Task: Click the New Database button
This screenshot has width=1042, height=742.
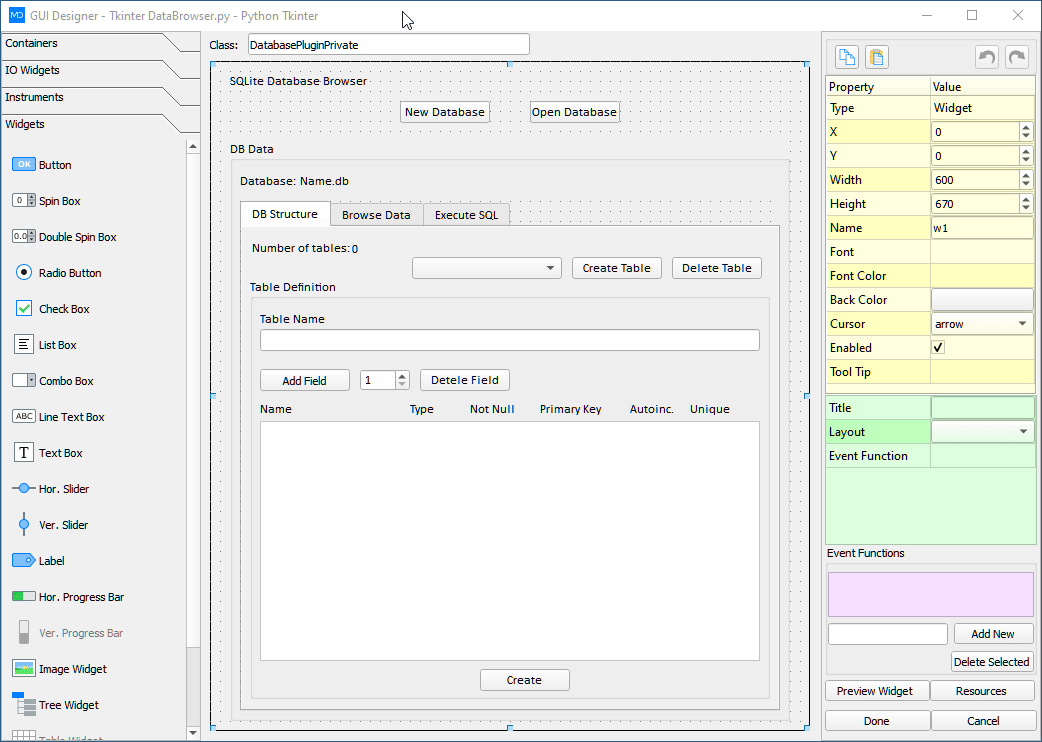Action: pyautogui.click(x=444, y=112)
